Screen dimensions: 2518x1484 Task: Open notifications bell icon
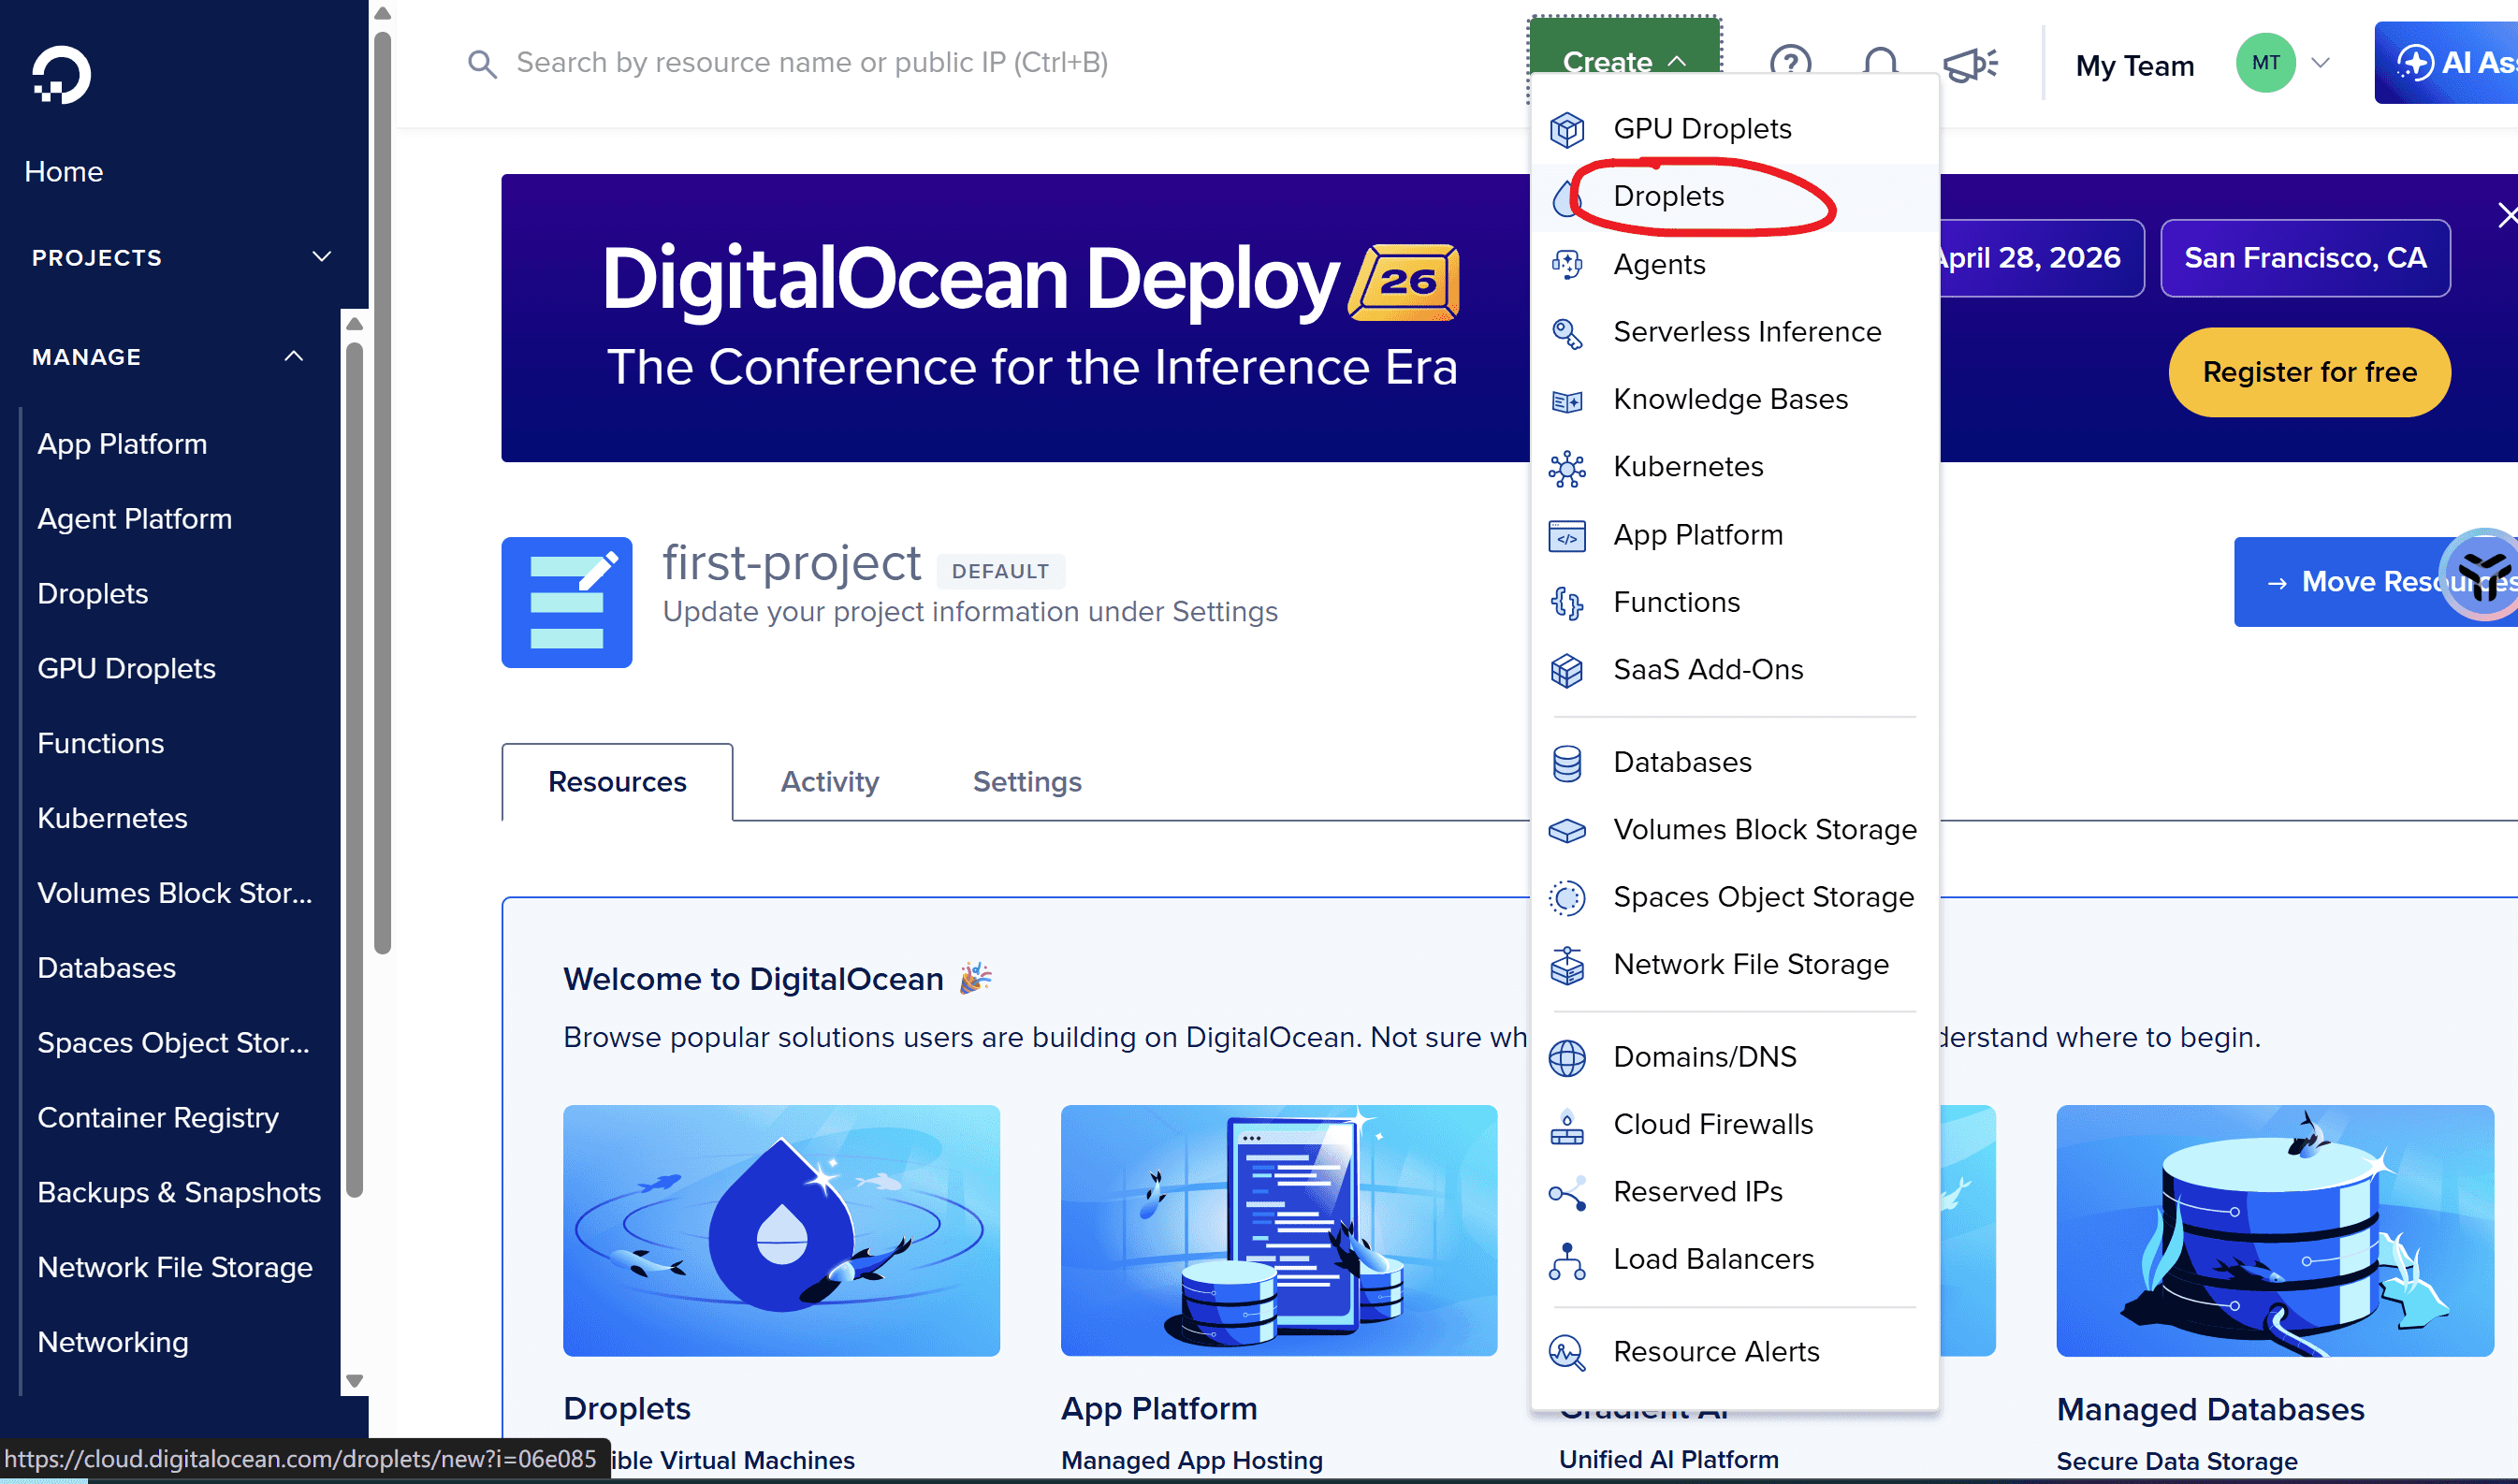coord(1880,62)
